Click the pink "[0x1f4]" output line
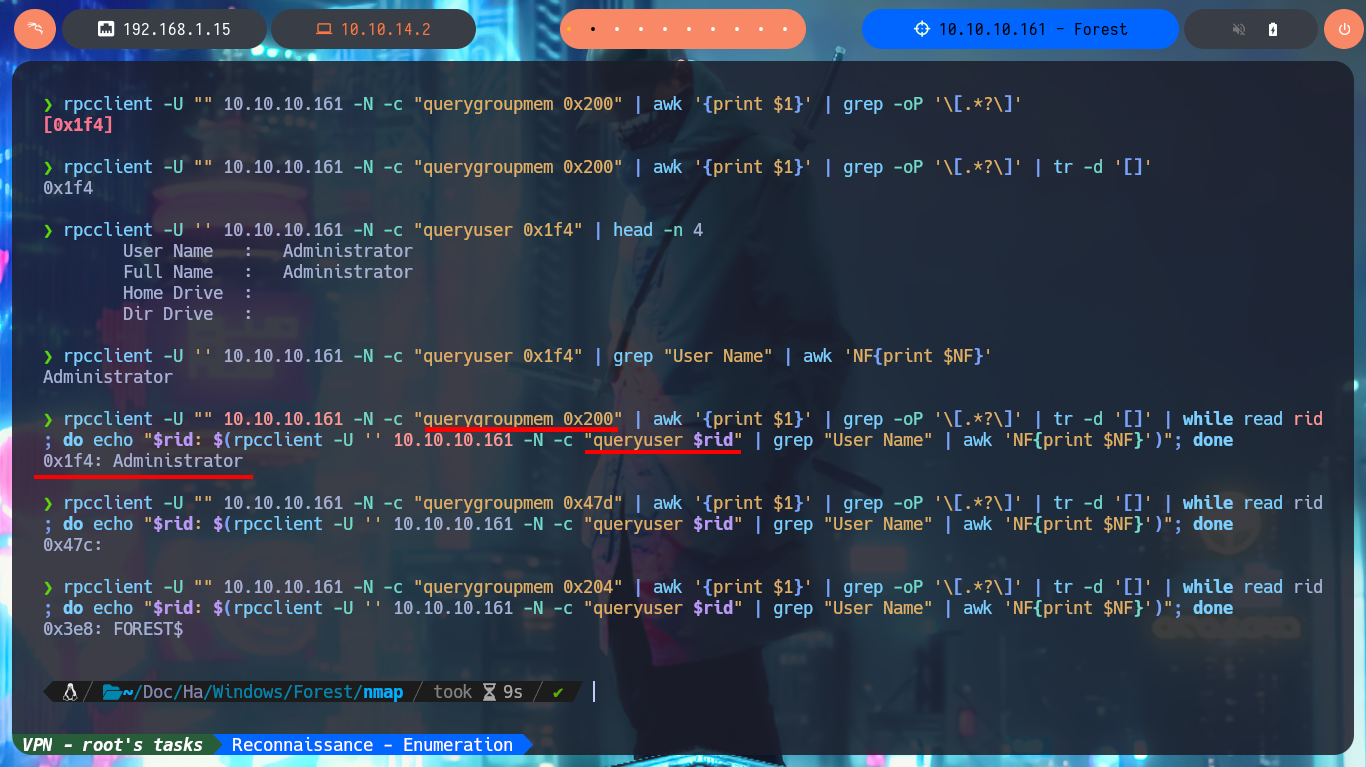Screen dimensions: 1366x767 (x=78, y=125)
